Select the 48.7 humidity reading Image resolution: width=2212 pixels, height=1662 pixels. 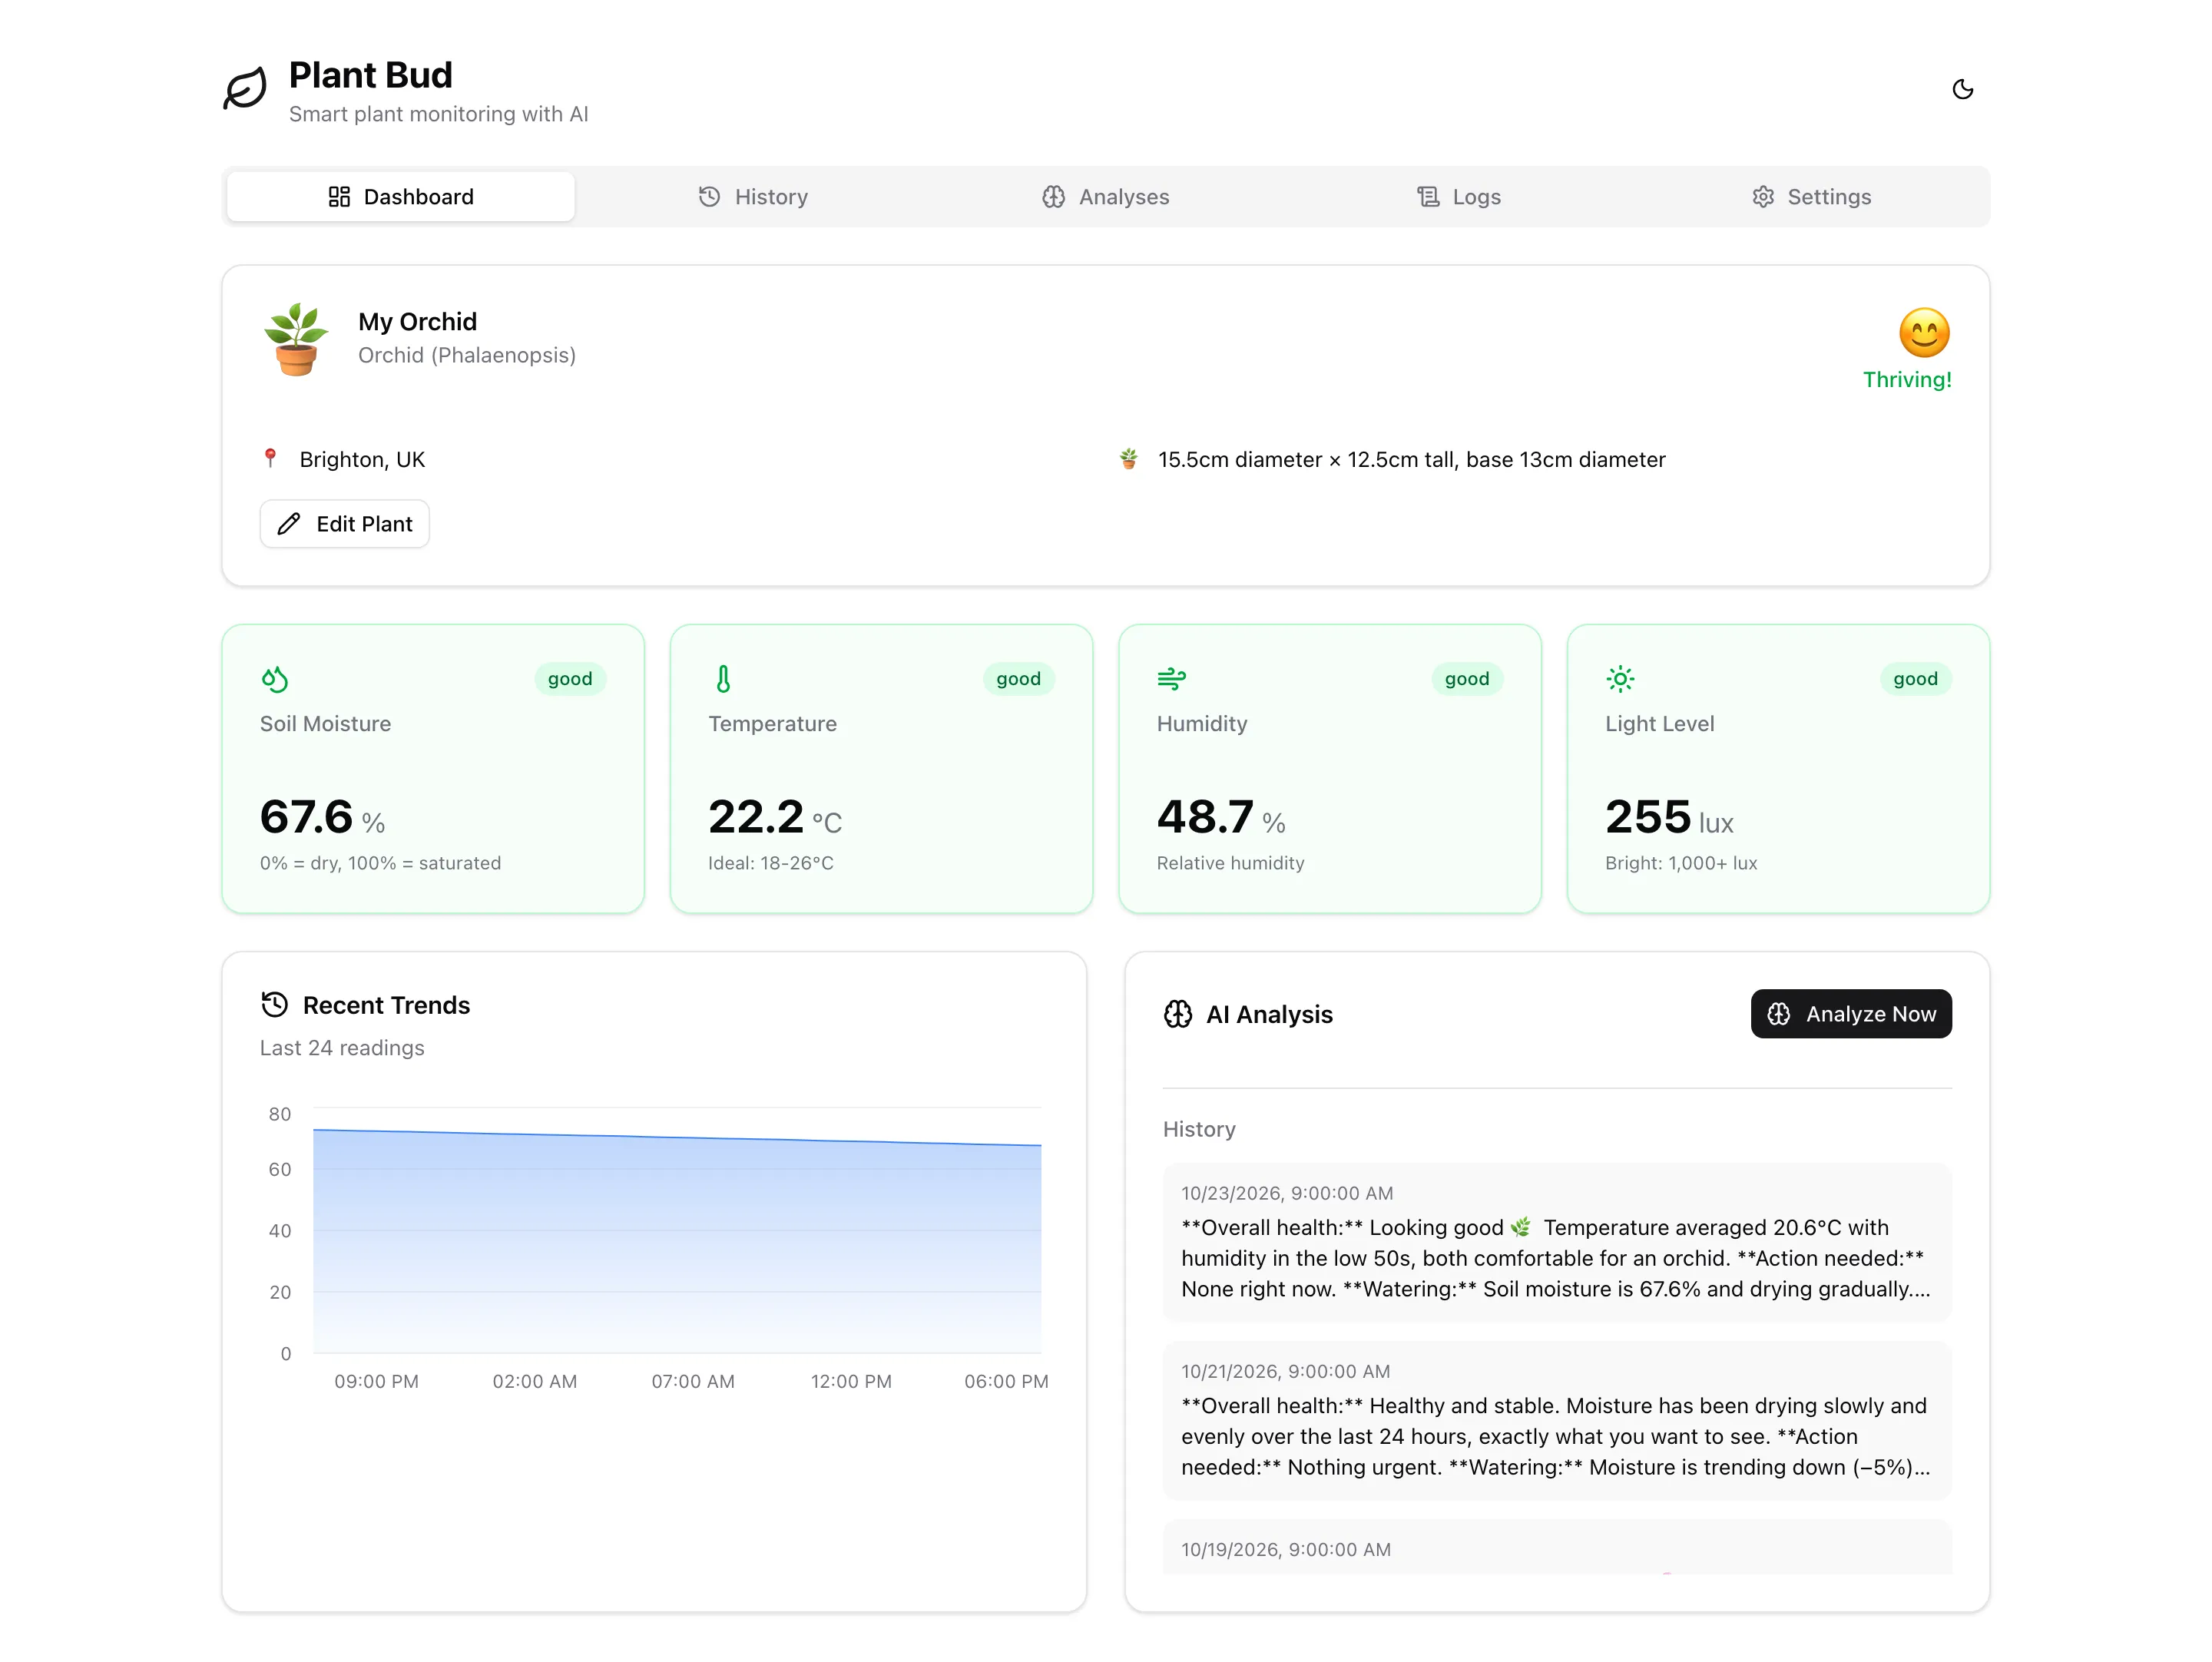click(x=1205, y=817)
